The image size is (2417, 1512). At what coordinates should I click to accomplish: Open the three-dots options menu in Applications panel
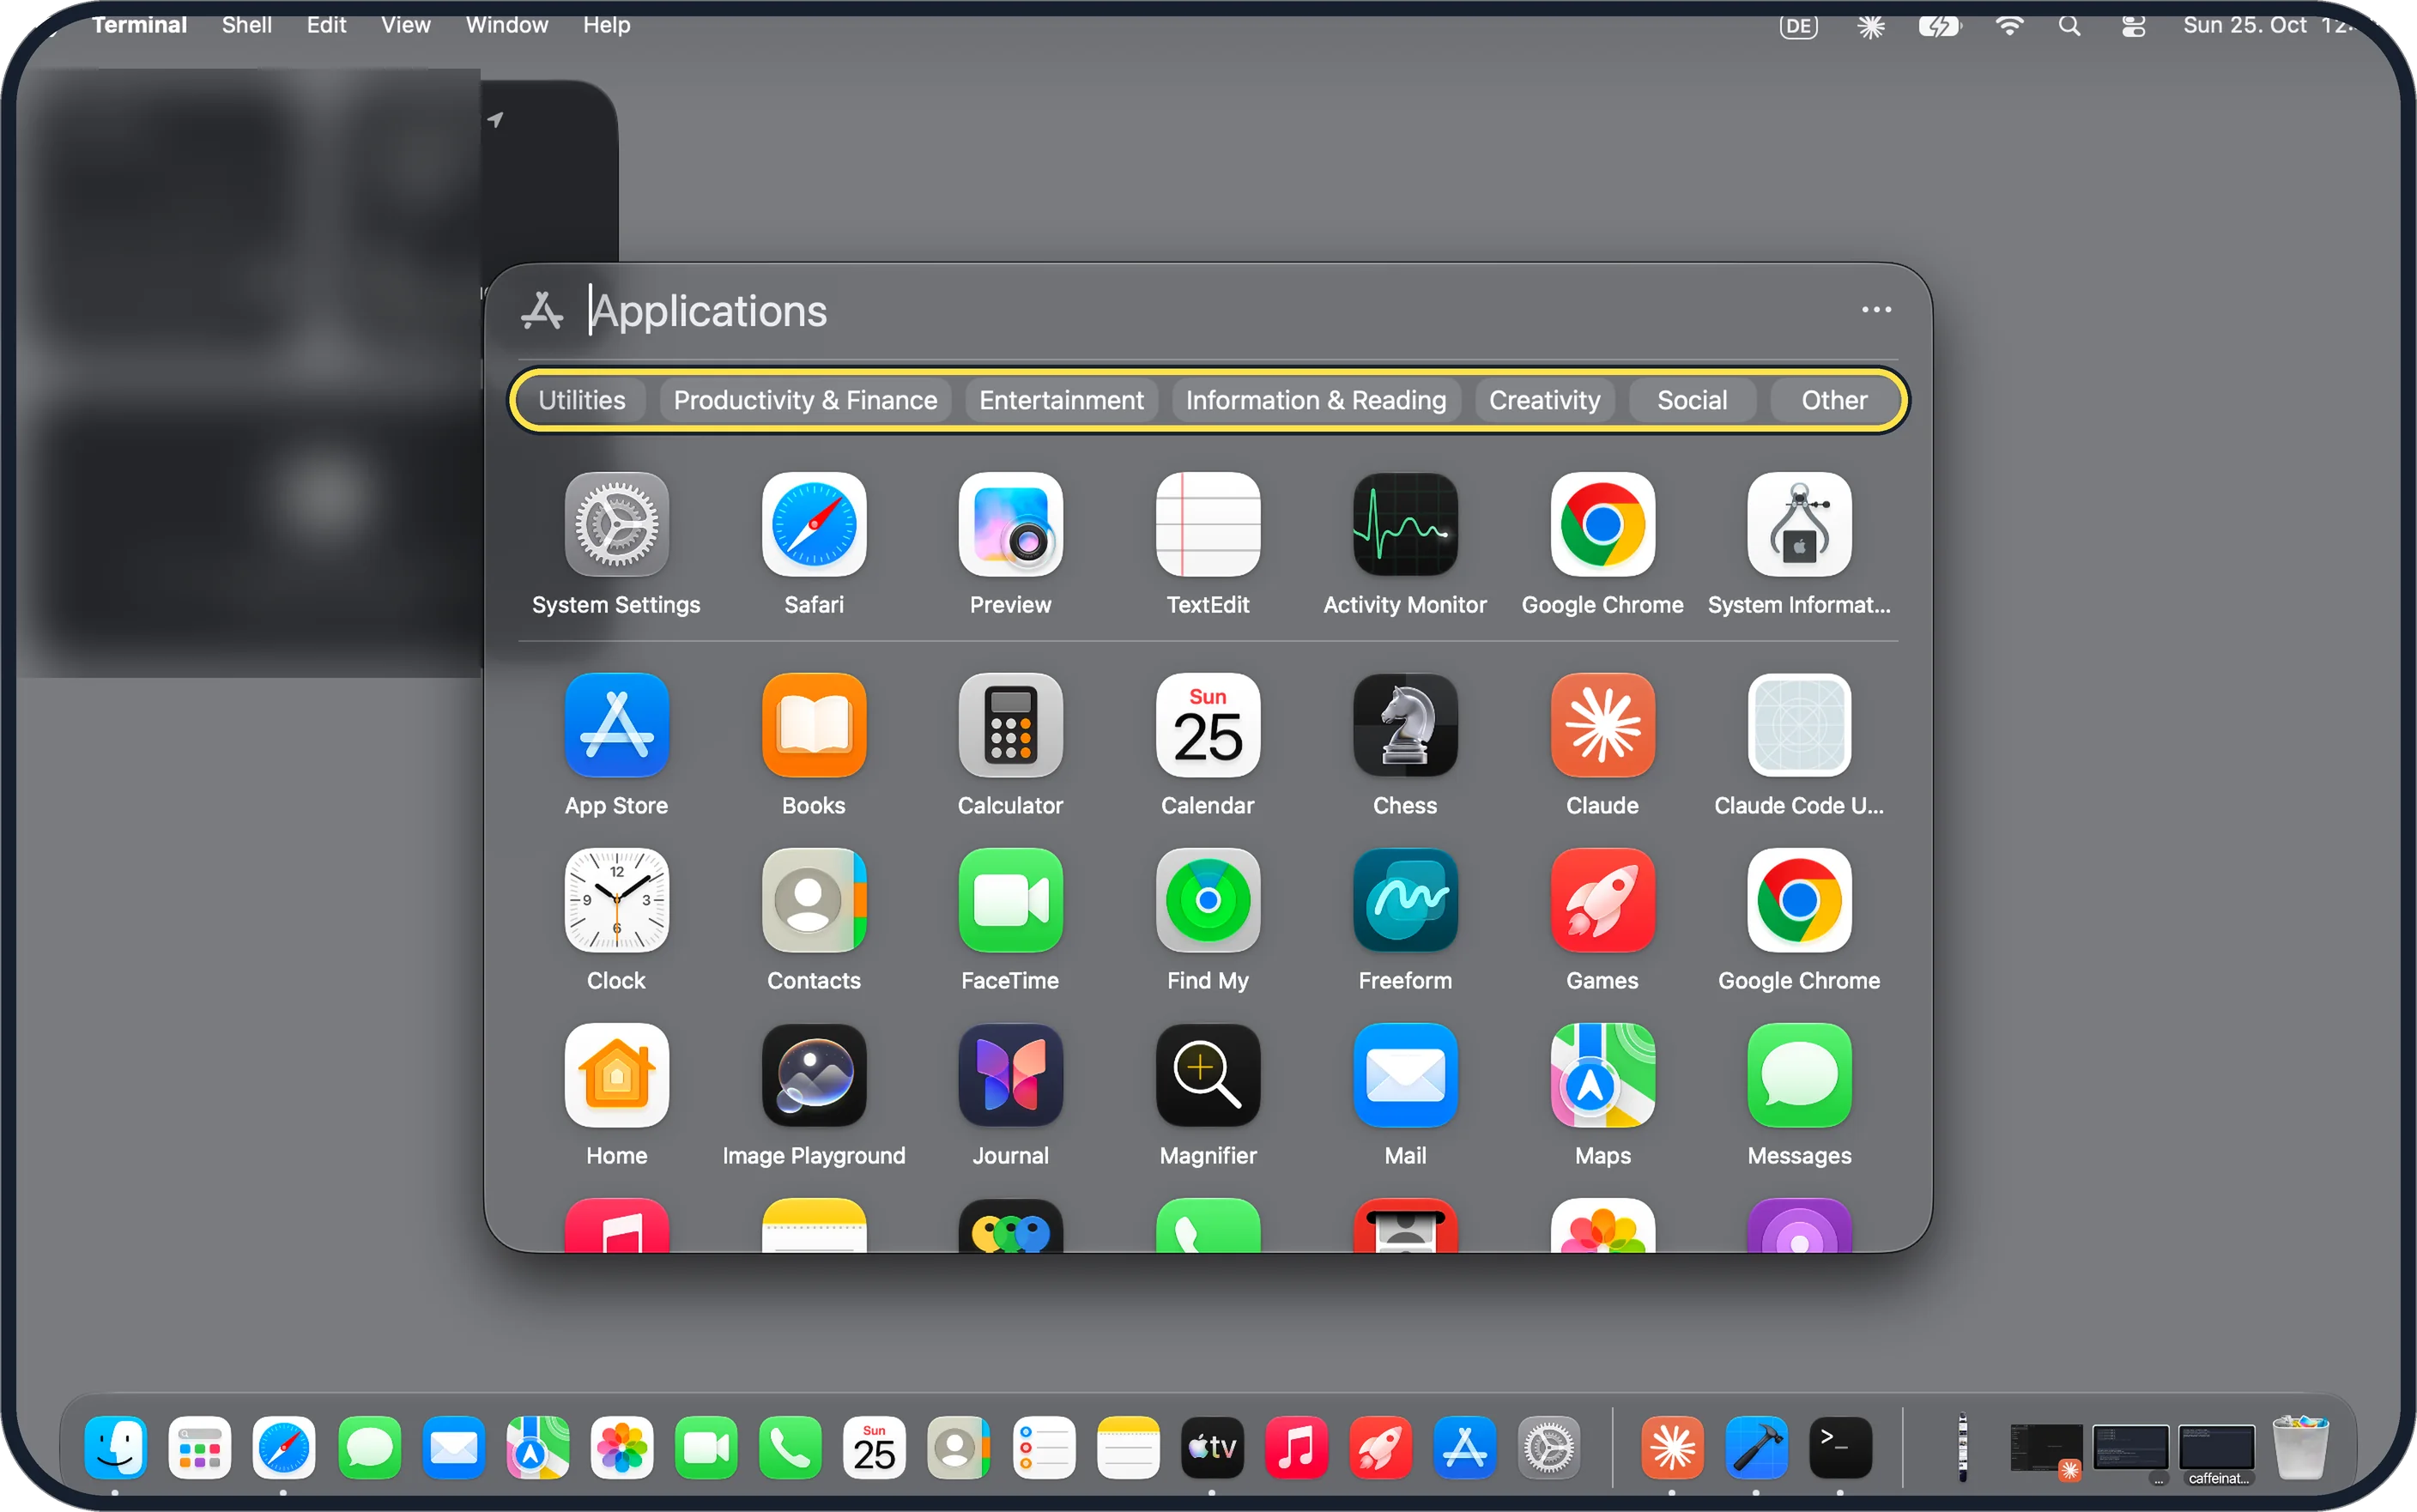coord(1876,310)
